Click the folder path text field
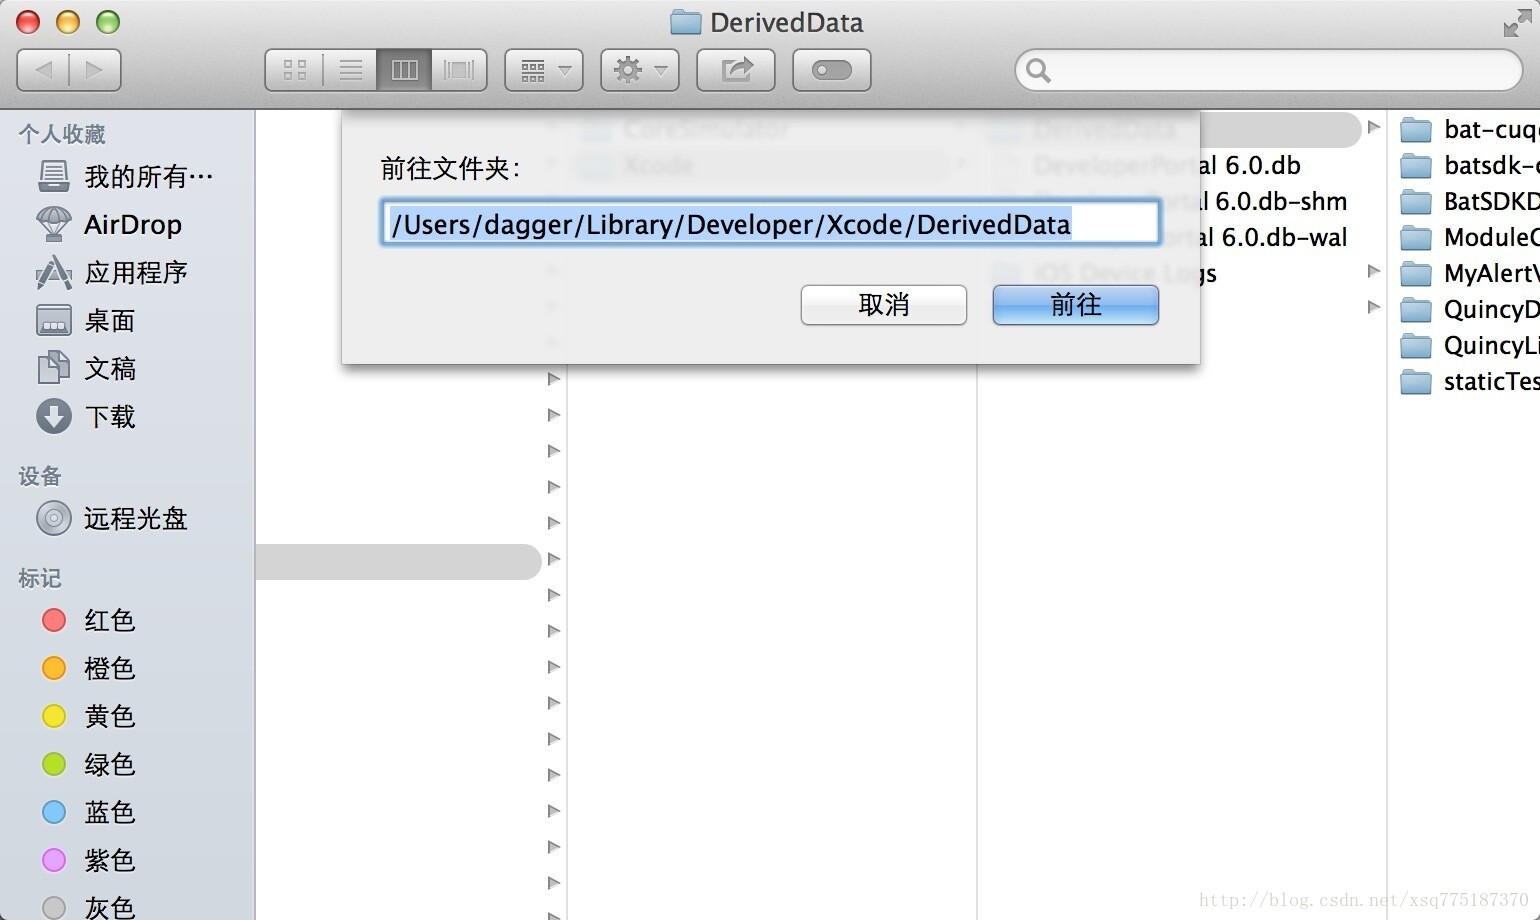The width and height of the screenshot is (1540, 920). pos(770,223)
